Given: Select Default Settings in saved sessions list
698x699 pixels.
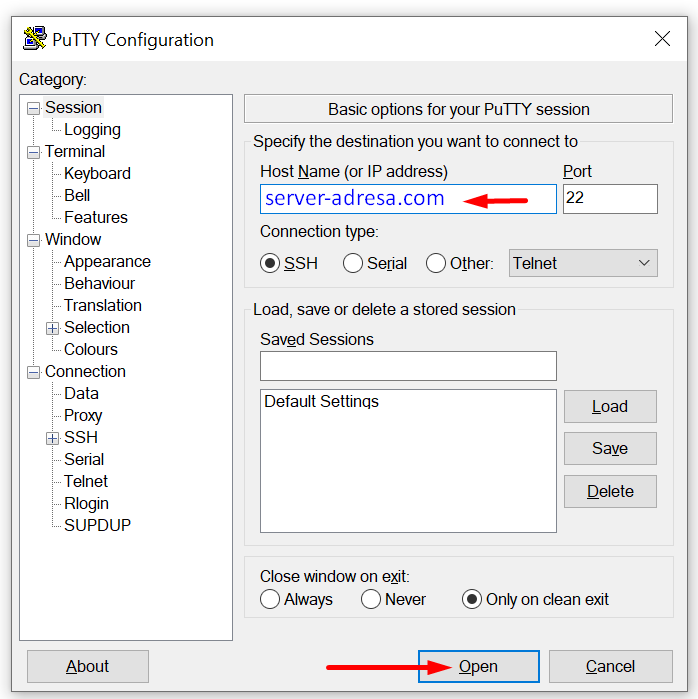Looking at the screenshot, I should pyautogui.click(x=321, y=402).
